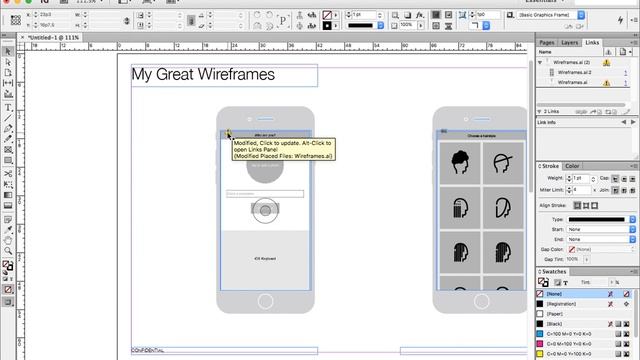Select the Scissors tool
This screenshot has height=360, width=640.
coord(8,174)
